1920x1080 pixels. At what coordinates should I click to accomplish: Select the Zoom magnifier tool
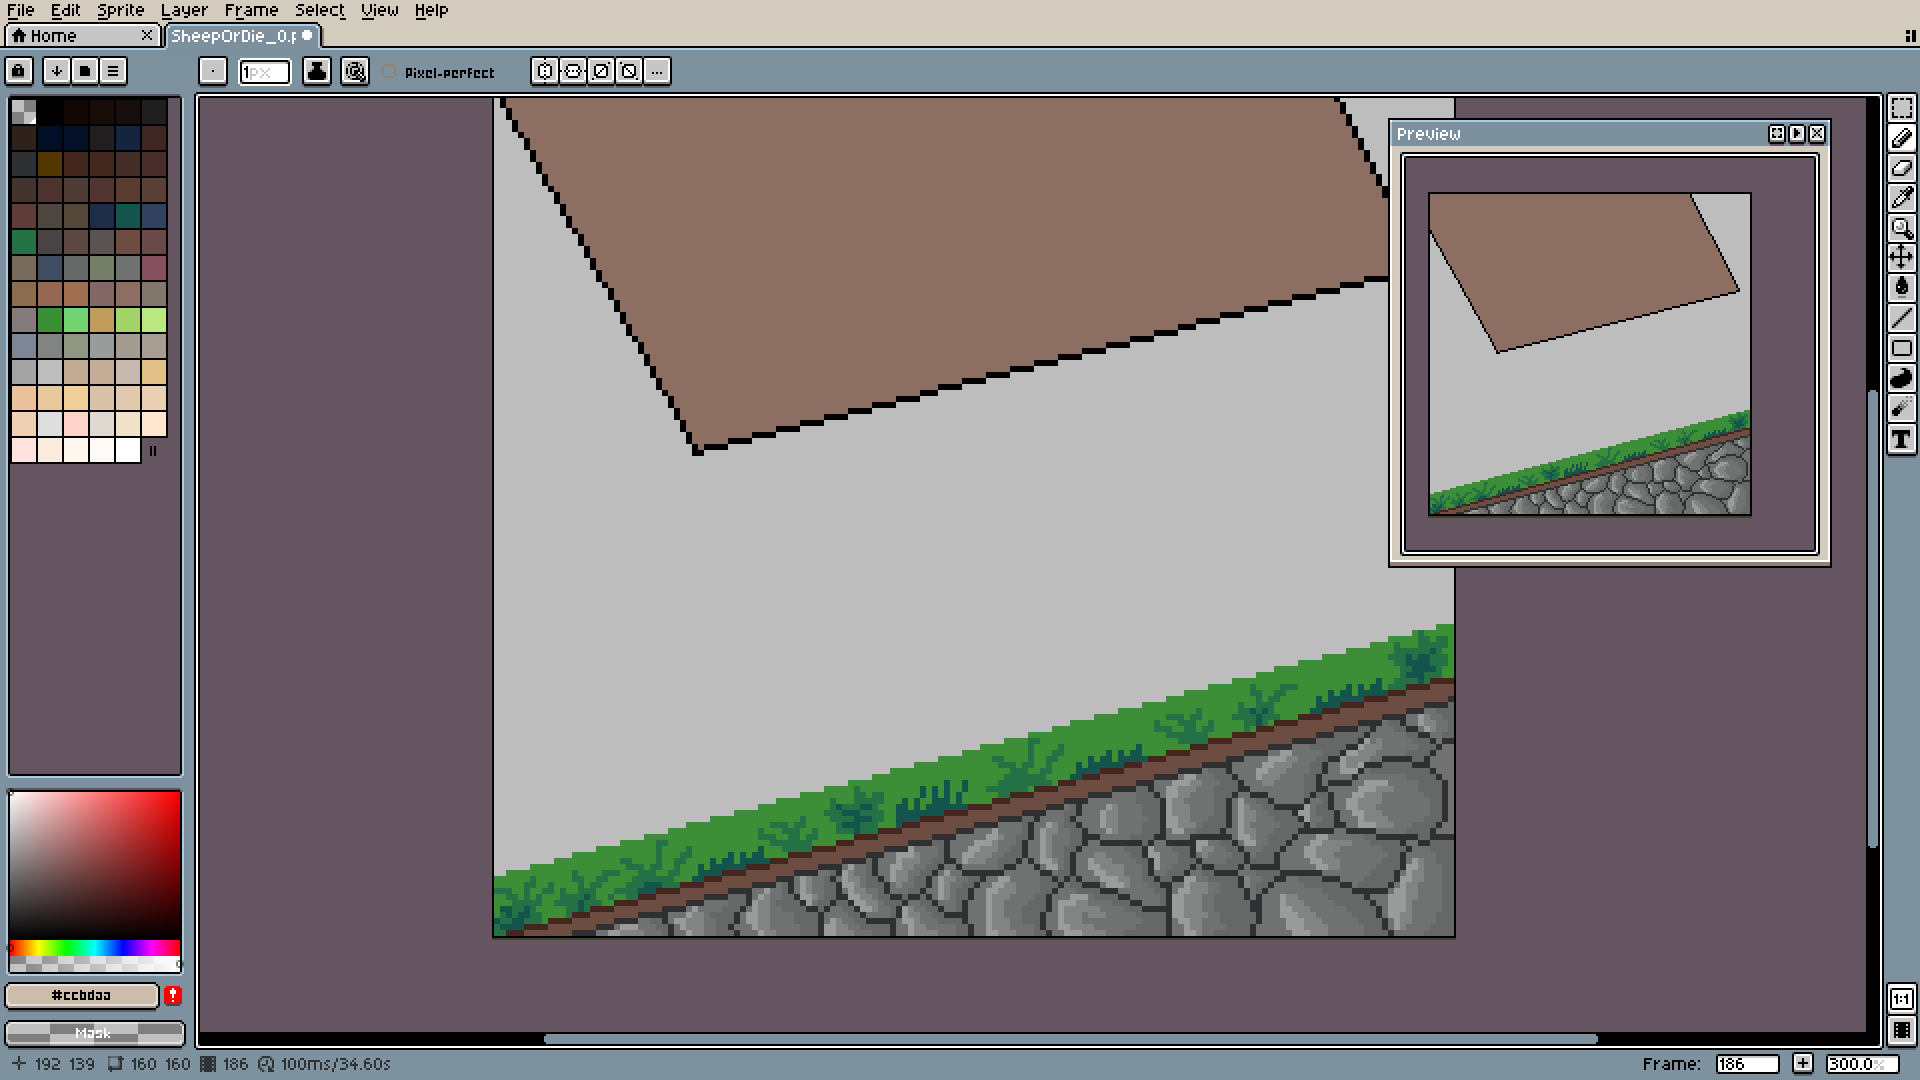coord(1901,228)
